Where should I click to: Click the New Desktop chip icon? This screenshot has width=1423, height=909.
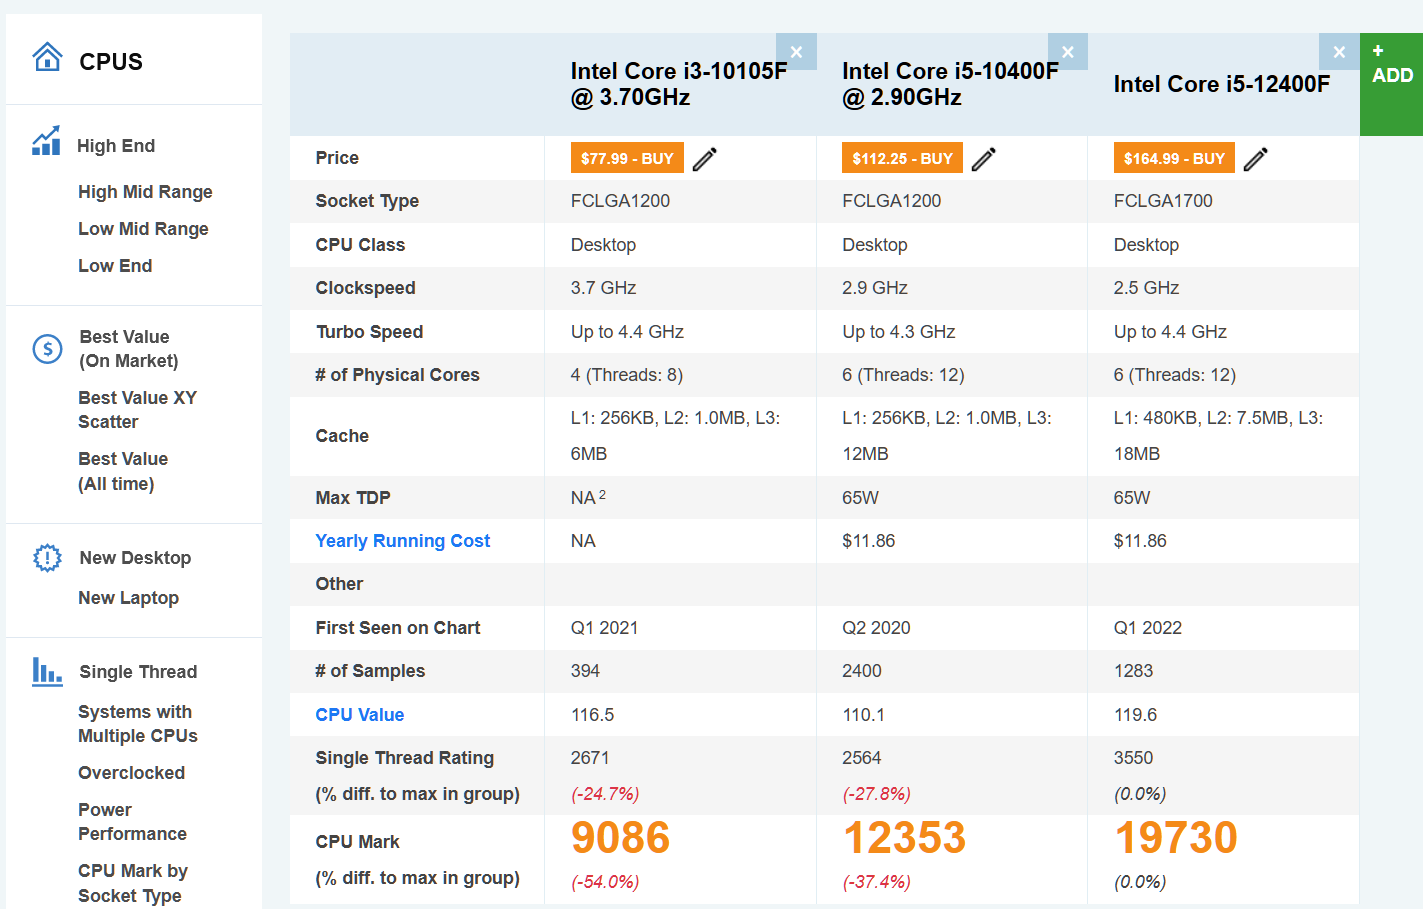[47, 558]
